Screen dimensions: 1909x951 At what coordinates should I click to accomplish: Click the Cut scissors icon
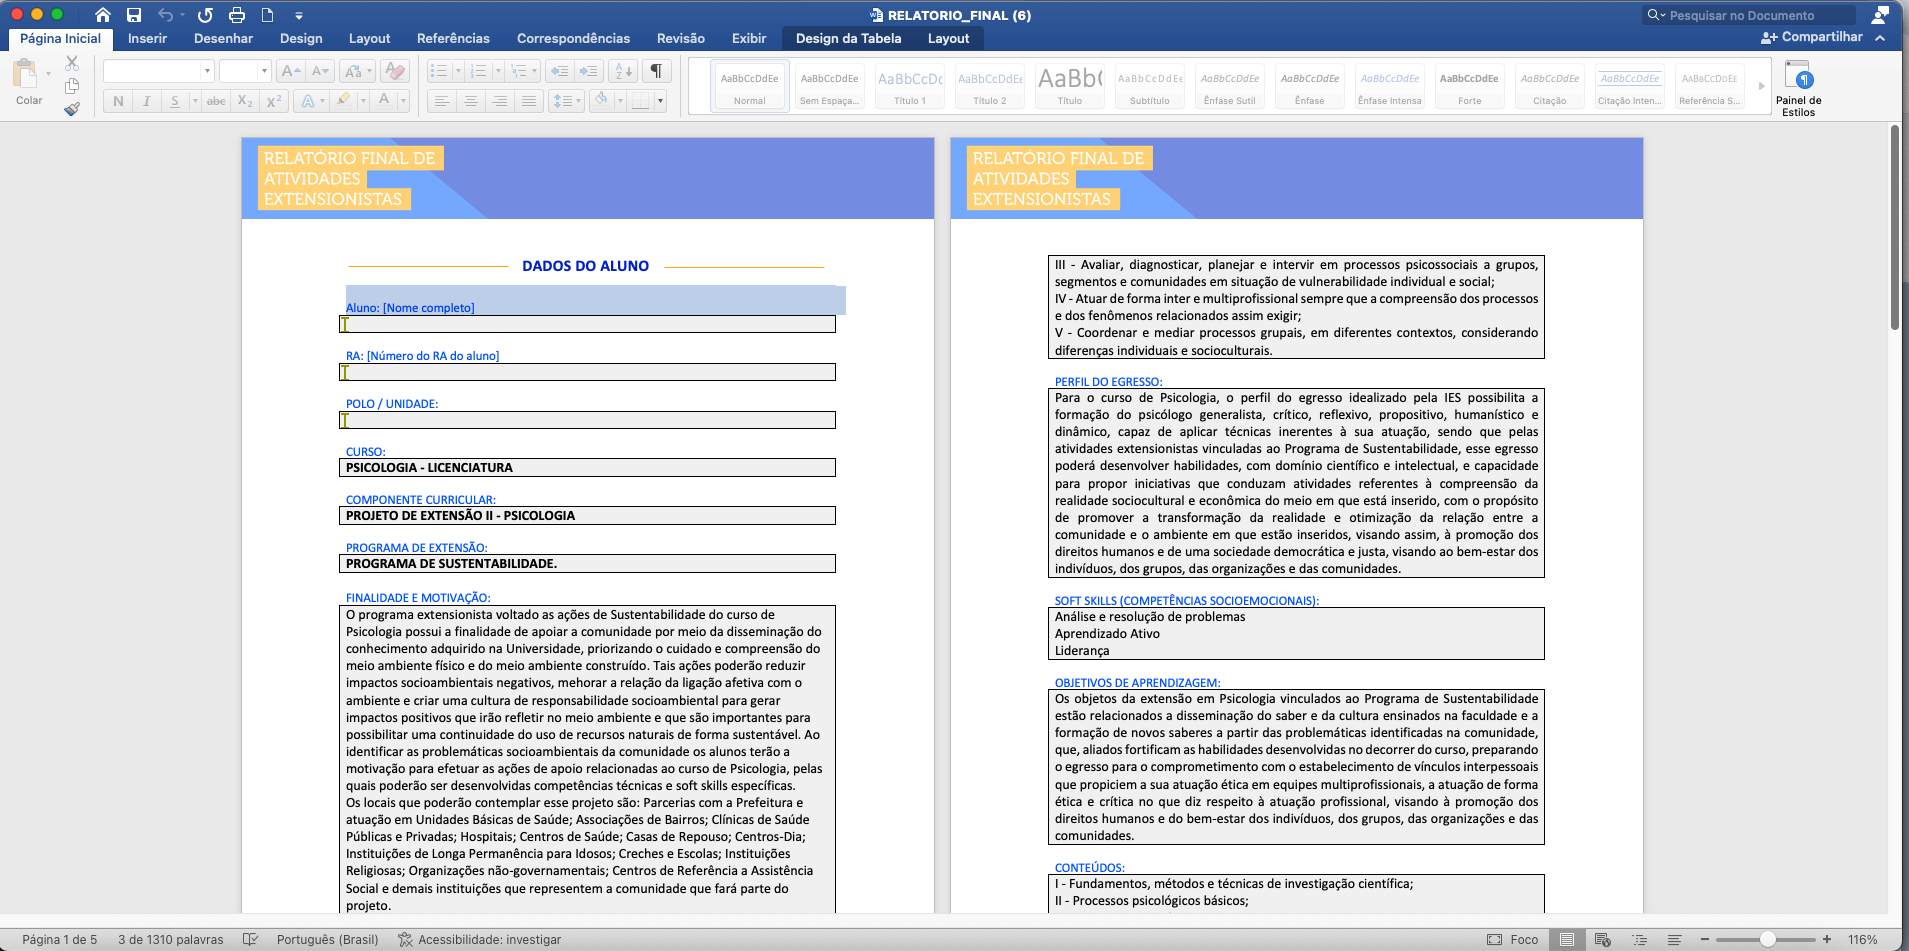point(72,63)
